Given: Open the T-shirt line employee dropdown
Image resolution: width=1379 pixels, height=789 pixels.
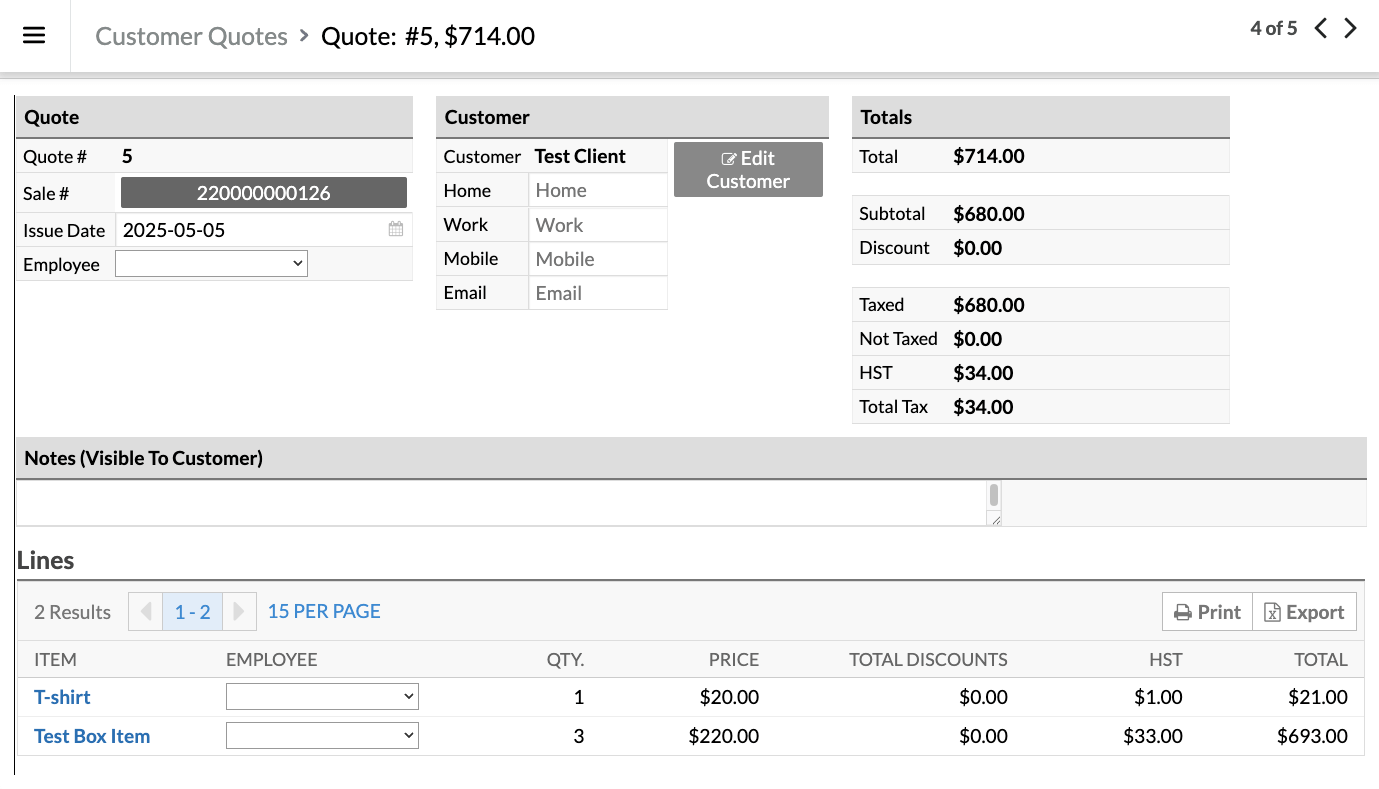Looking at the screenshot, I should tap(322, 697).
